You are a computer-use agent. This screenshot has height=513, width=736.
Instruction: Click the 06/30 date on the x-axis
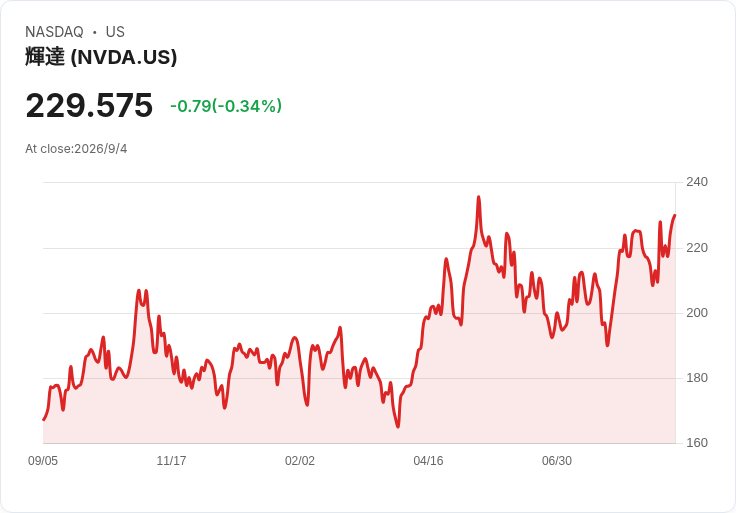pos(557,461)
